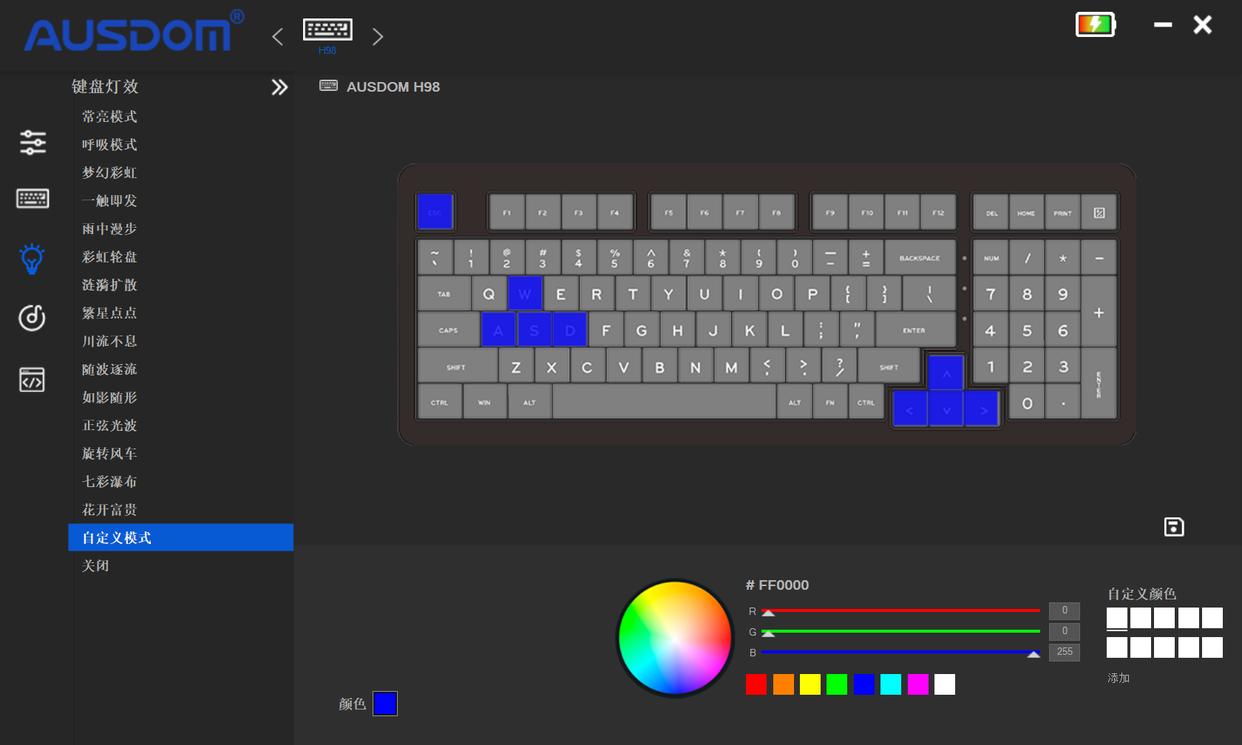Select the down arrow key on keyboard
Viewport: 1242px width, 745px height.
pos(945,408)
